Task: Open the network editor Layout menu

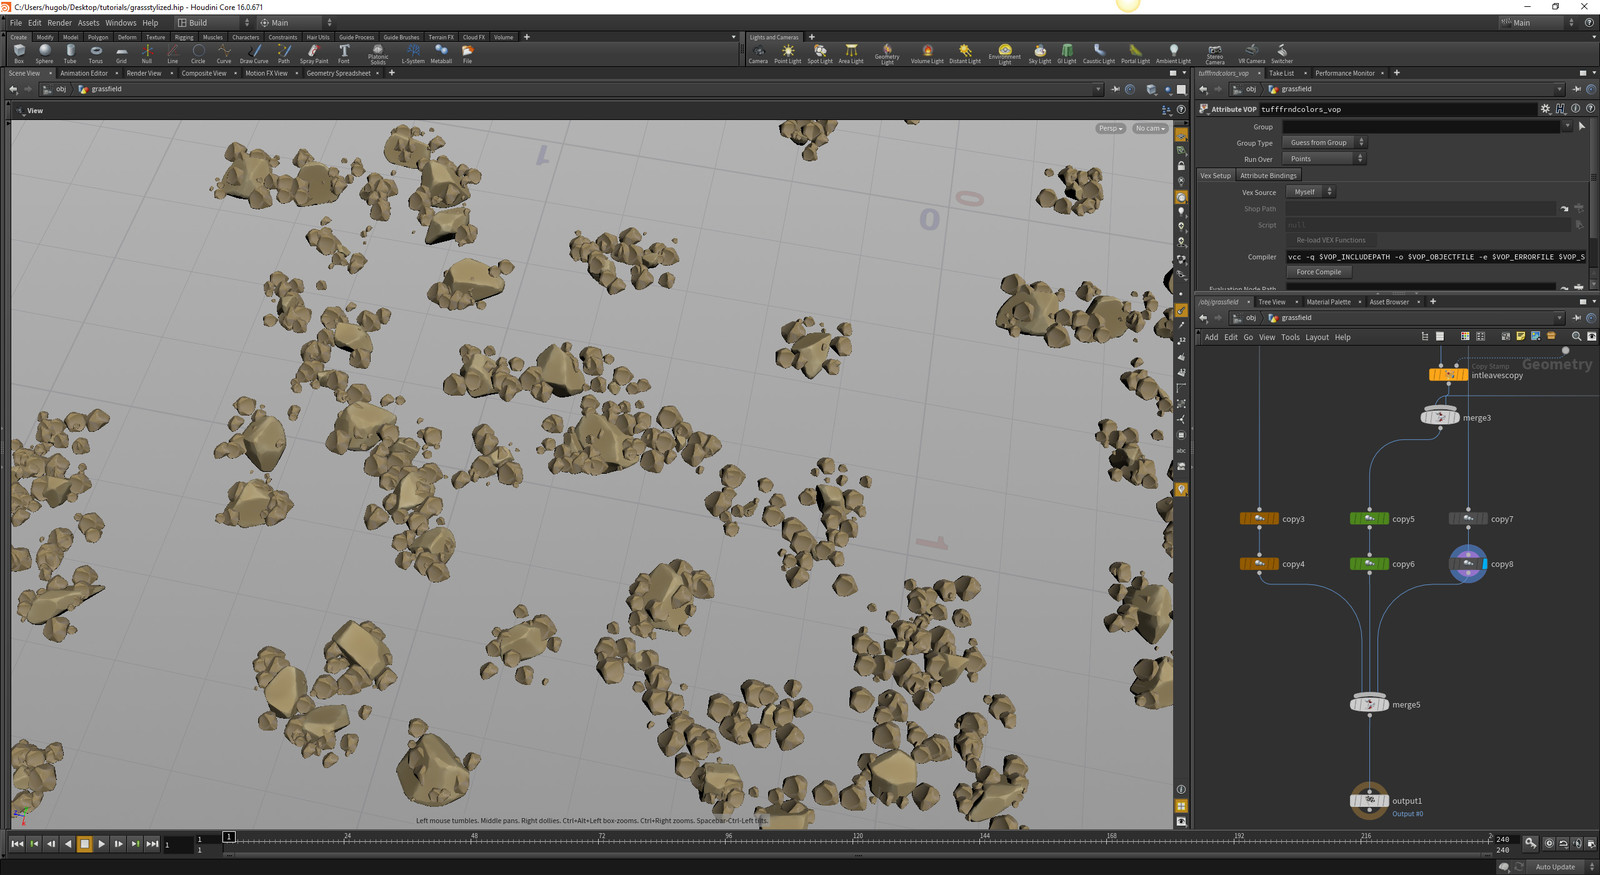Action: 1317,337
